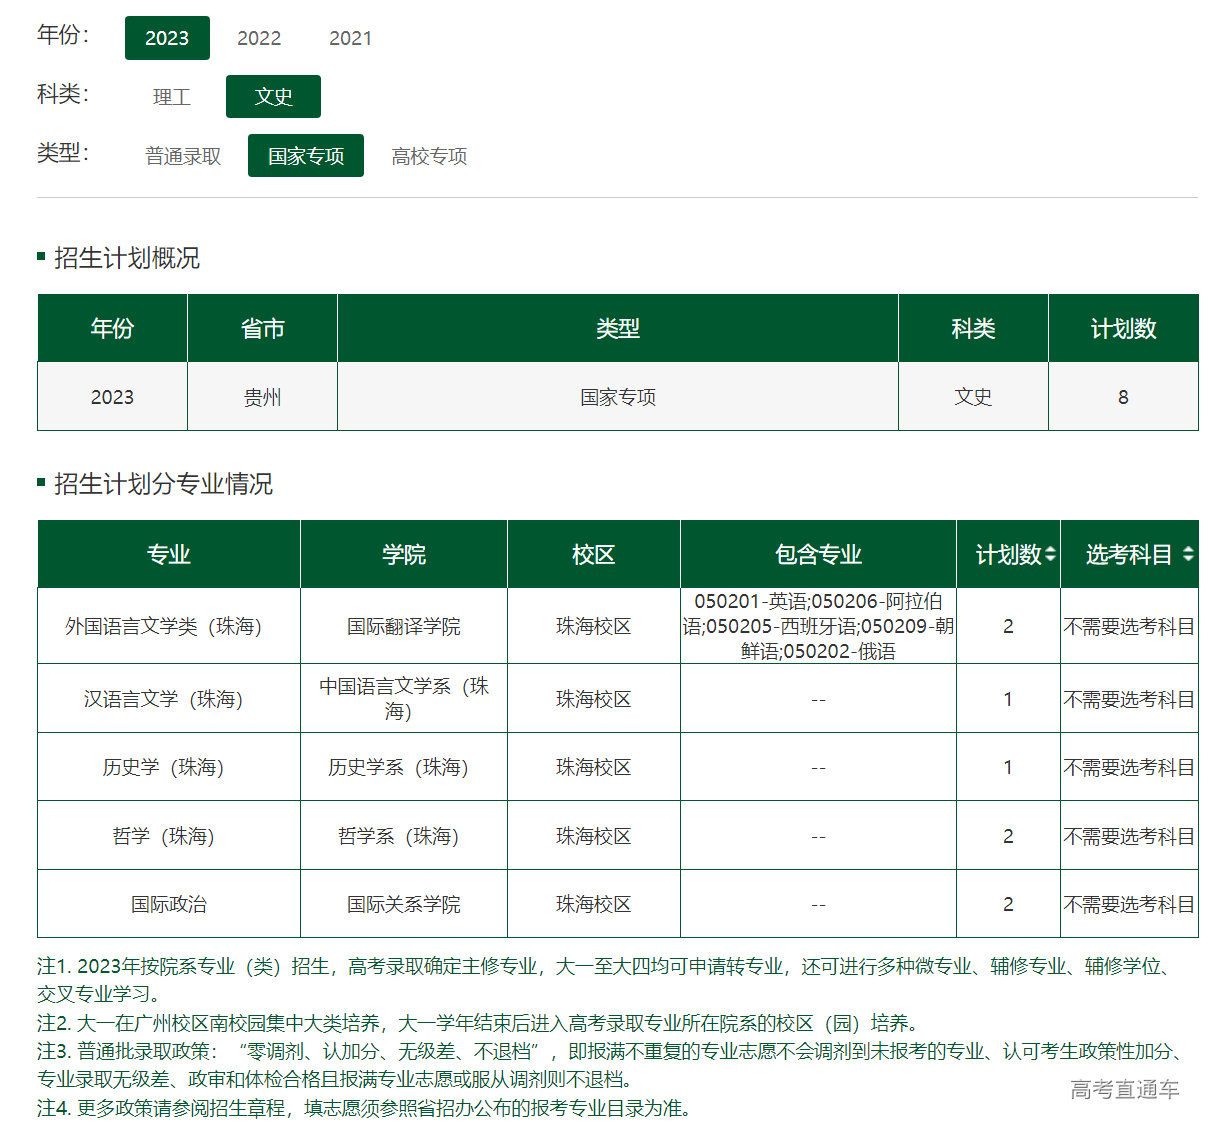
Task: Sort by 选考科目 column arrow icon
Action: click(x=1187, y=554)
